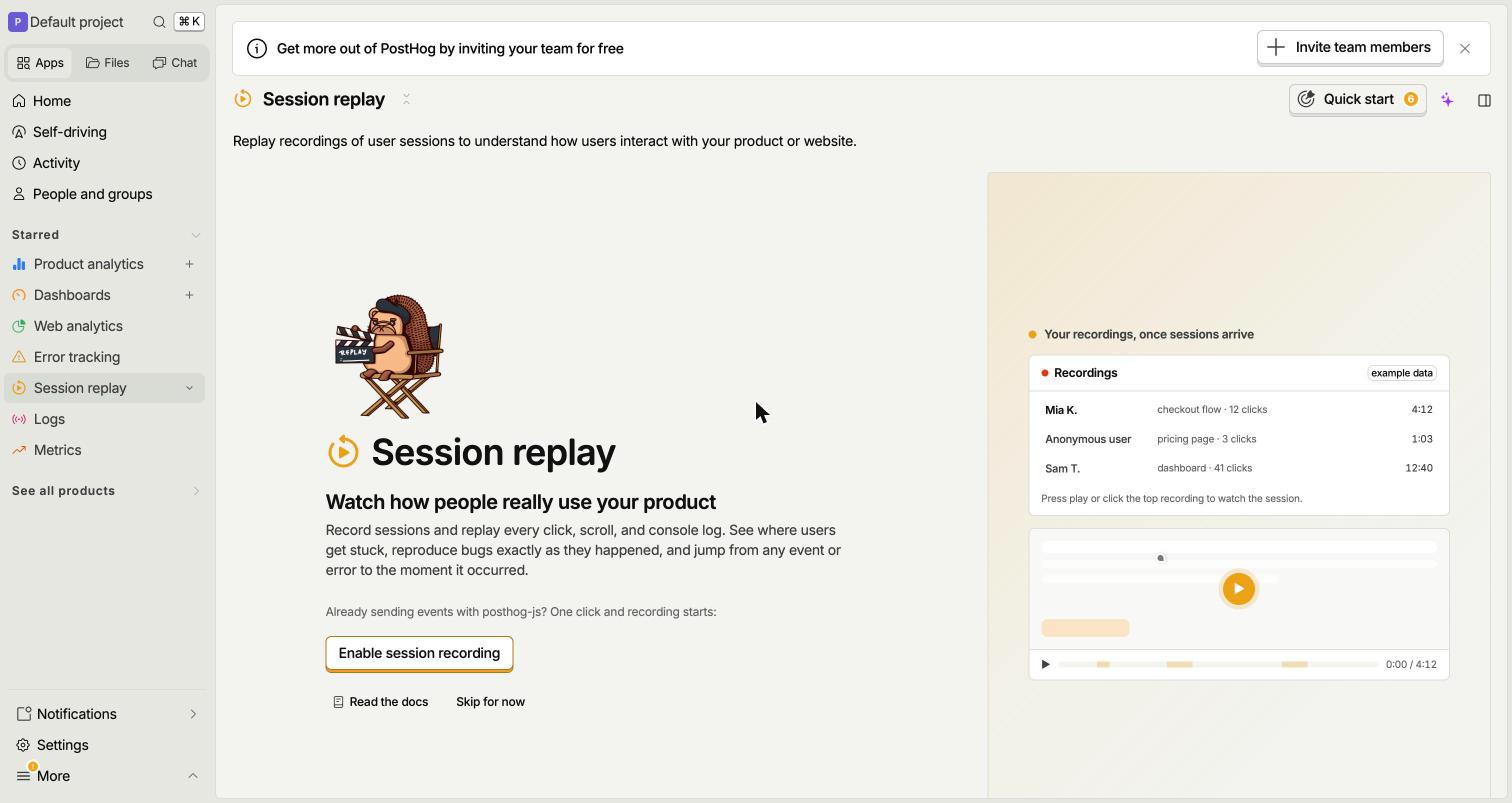Image resolution: width=1512 pixels, height=803 pixels.
Task: Click the Default project avatar icon
Action: (x=17, y=22)
